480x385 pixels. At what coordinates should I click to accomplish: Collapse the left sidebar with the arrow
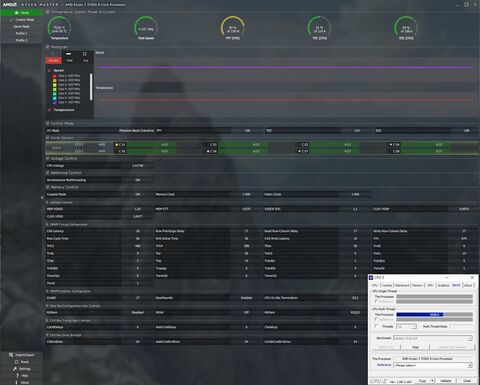42,198
